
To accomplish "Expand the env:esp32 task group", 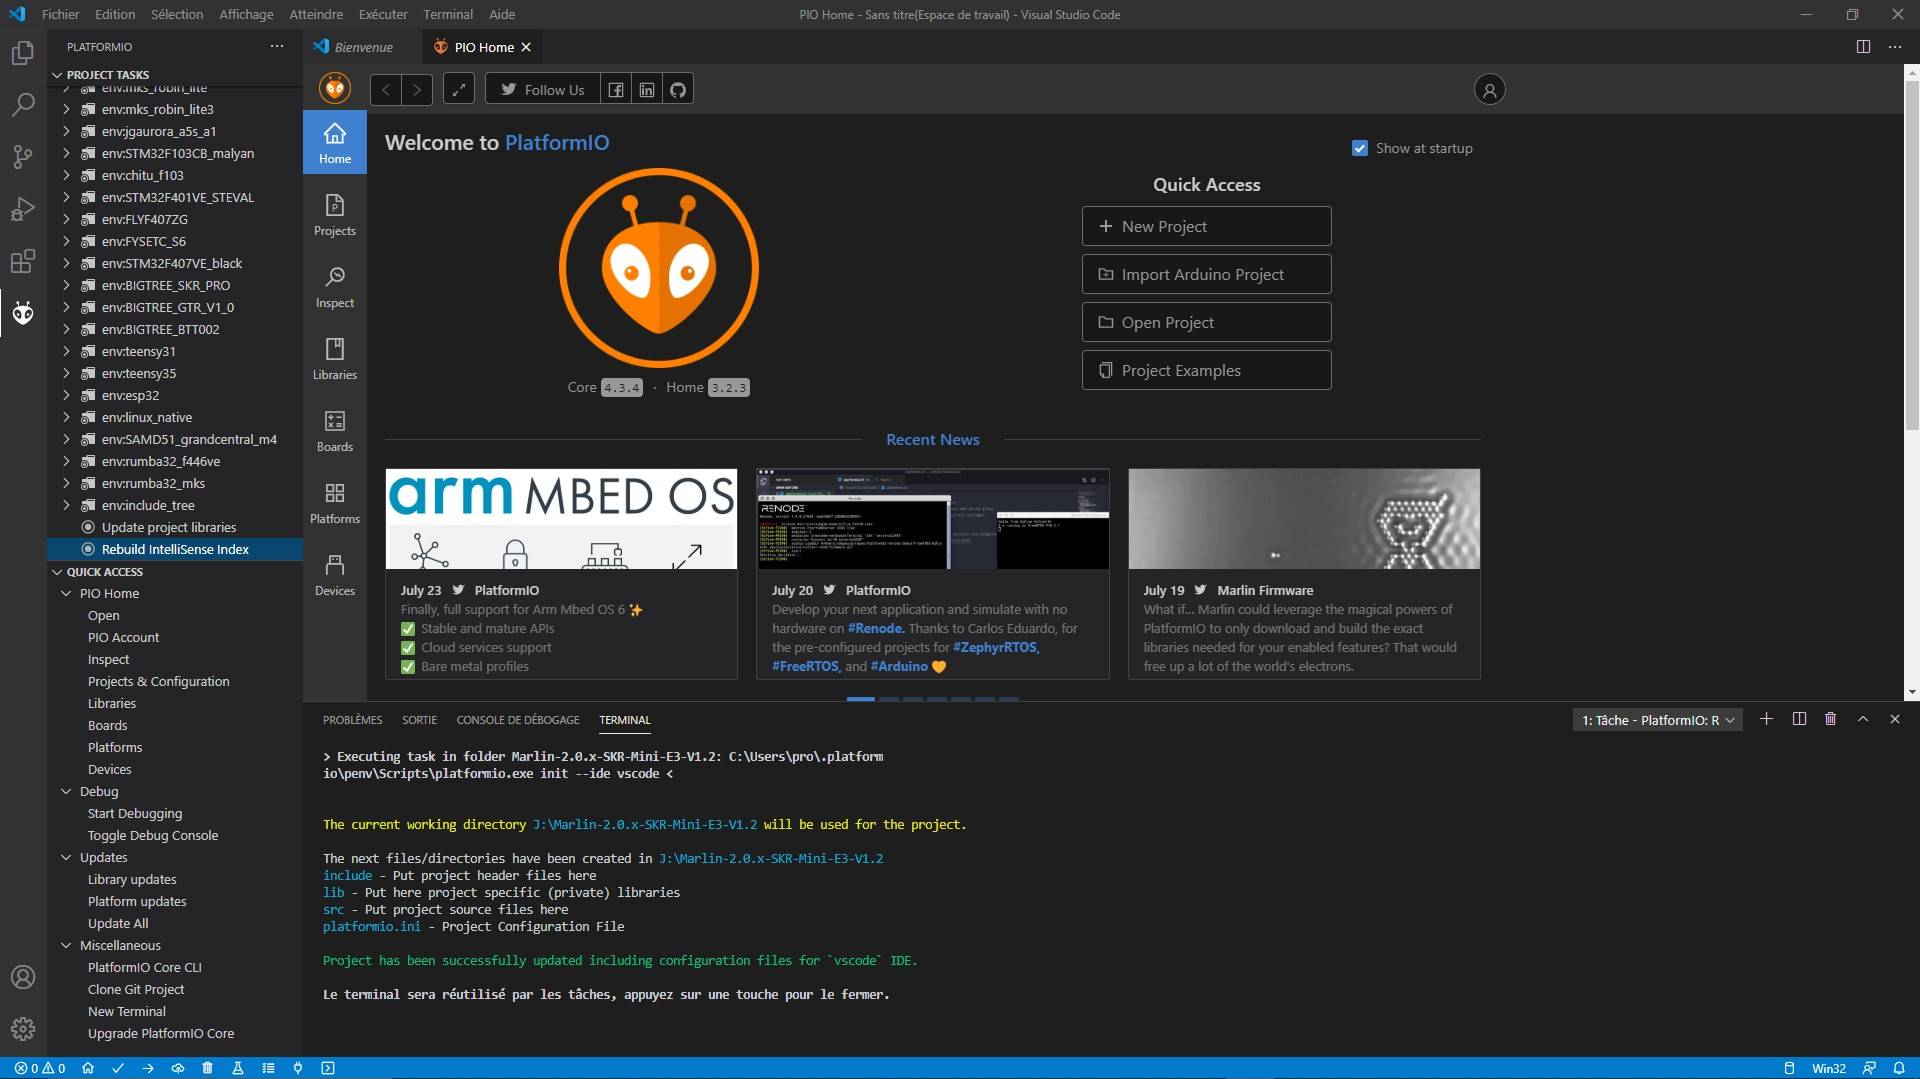I will pyautogui.click(x=66, y=395).
